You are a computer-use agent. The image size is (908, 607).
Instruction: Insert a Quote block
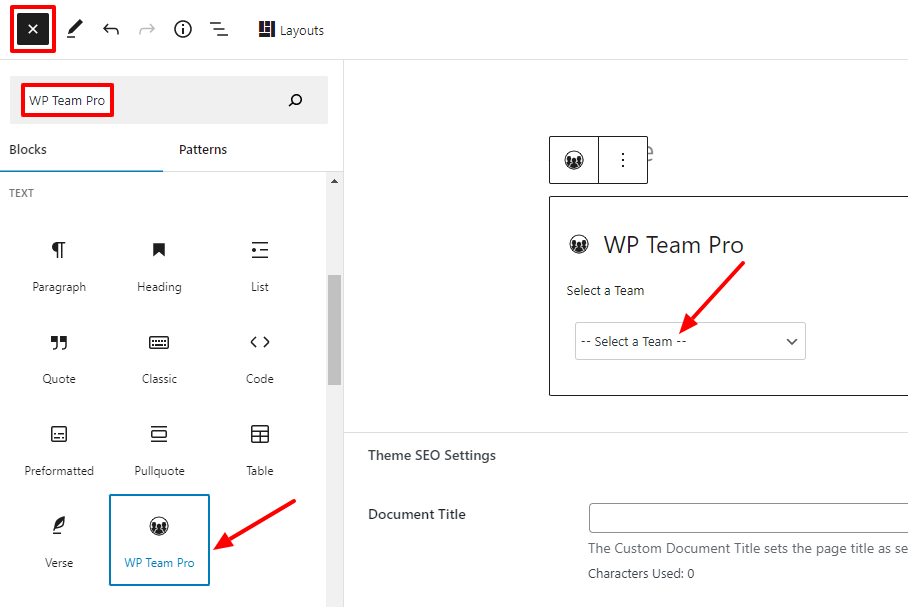[59, 357]
